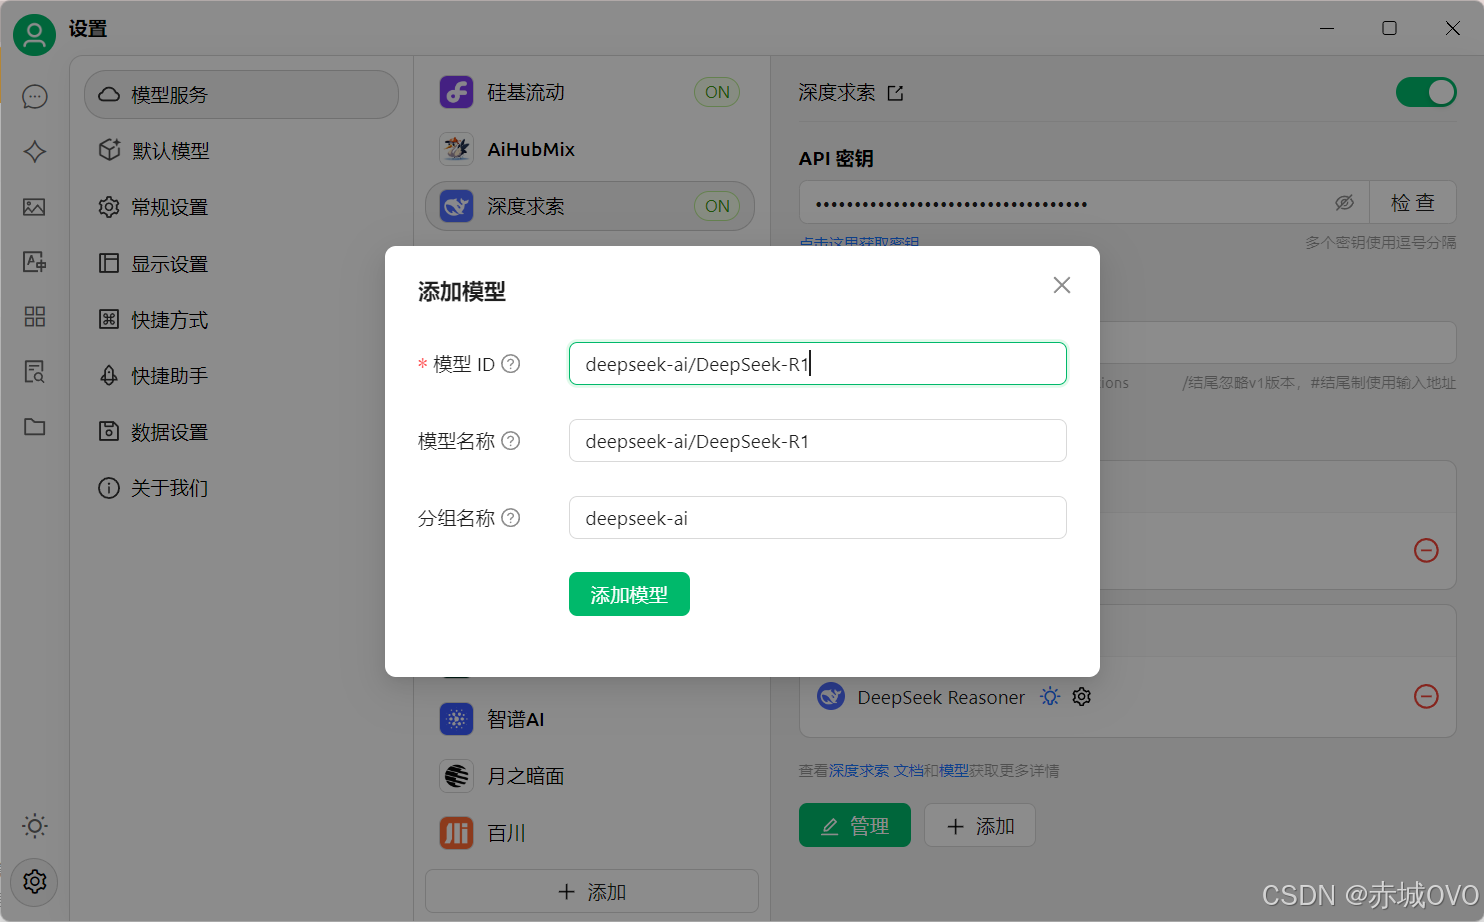The width and height of the screenshot is (1484, 922).
Task: Click the green 添加模型 button
Action: pos(629,594)
